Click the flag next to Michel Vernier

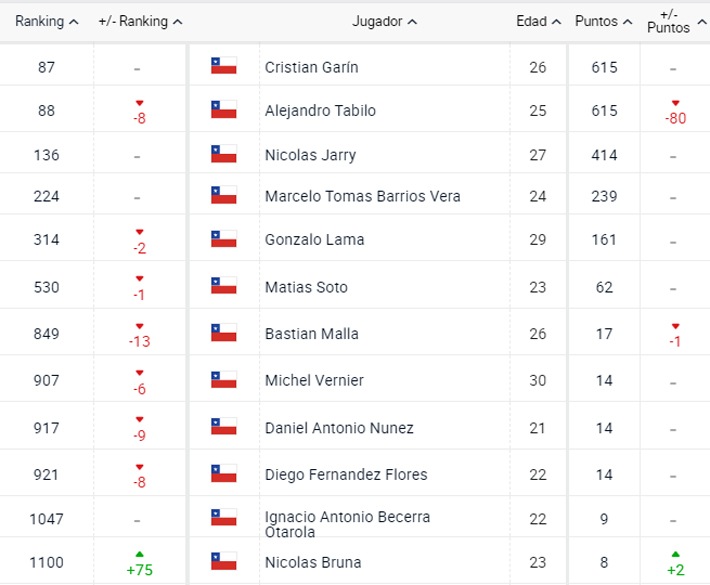pos(222,380)
